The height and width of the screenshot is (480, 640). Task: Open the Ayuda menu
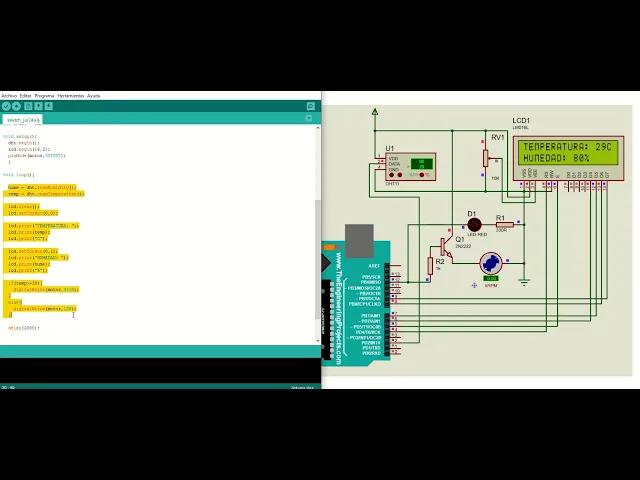coord(93,96)
